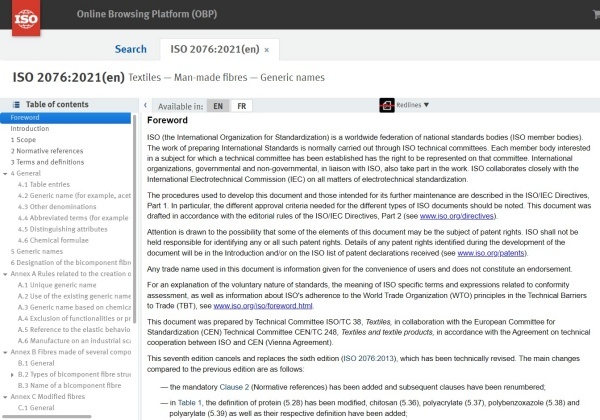Screen dimensions: 600x420
Task: Go to 2 Normative references
Action: click(47, 151)
